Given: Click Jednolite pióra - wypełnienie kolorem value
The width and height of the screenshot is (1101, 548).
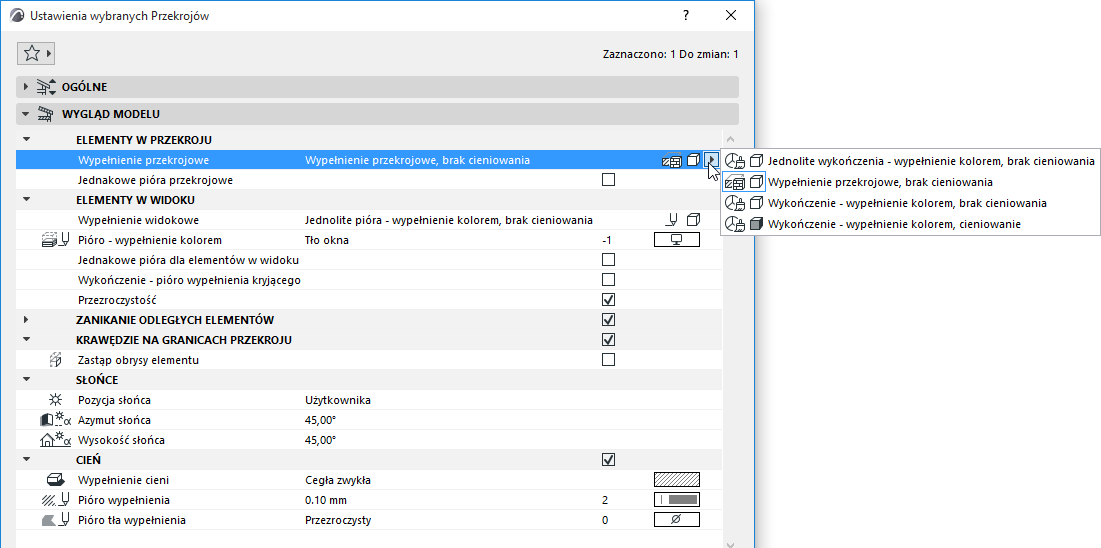Looking at the screenshot, I should tap(448, 220).
